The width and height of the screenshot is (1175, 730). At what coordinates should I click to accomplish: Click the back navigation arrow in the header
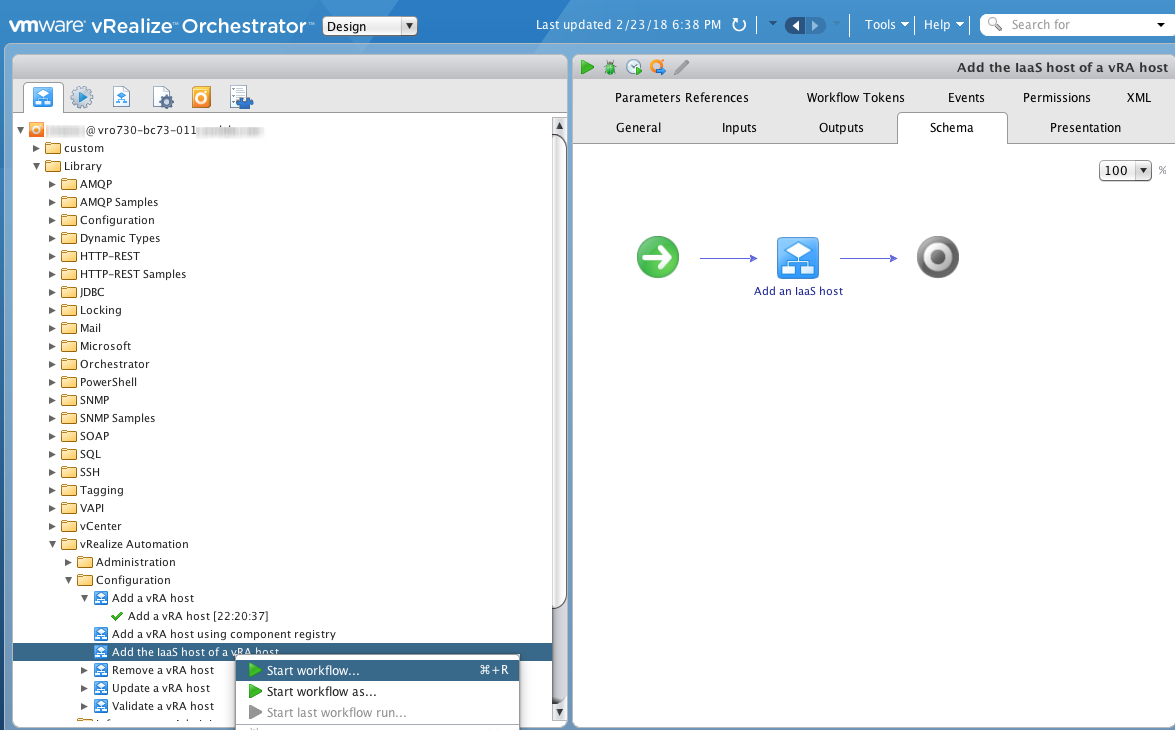tap(795, 25)
